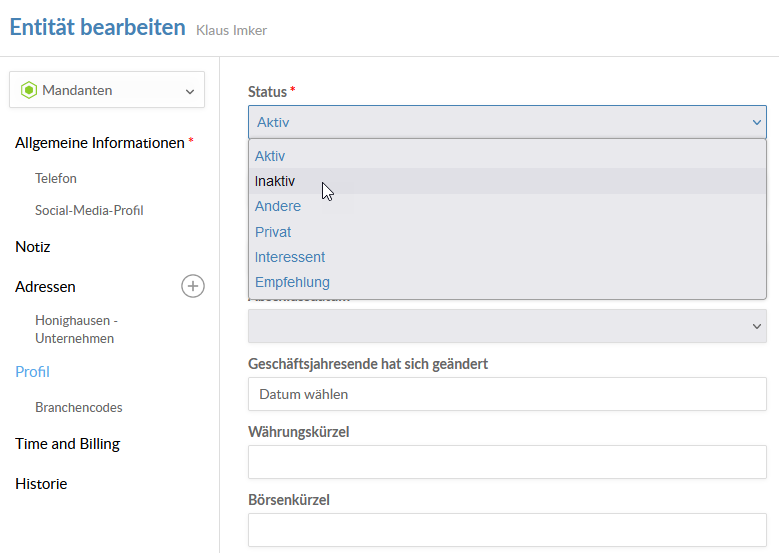
Task: Open the empty dropdown below the status list
Action: pyautogui.click(x=507, y=326)
